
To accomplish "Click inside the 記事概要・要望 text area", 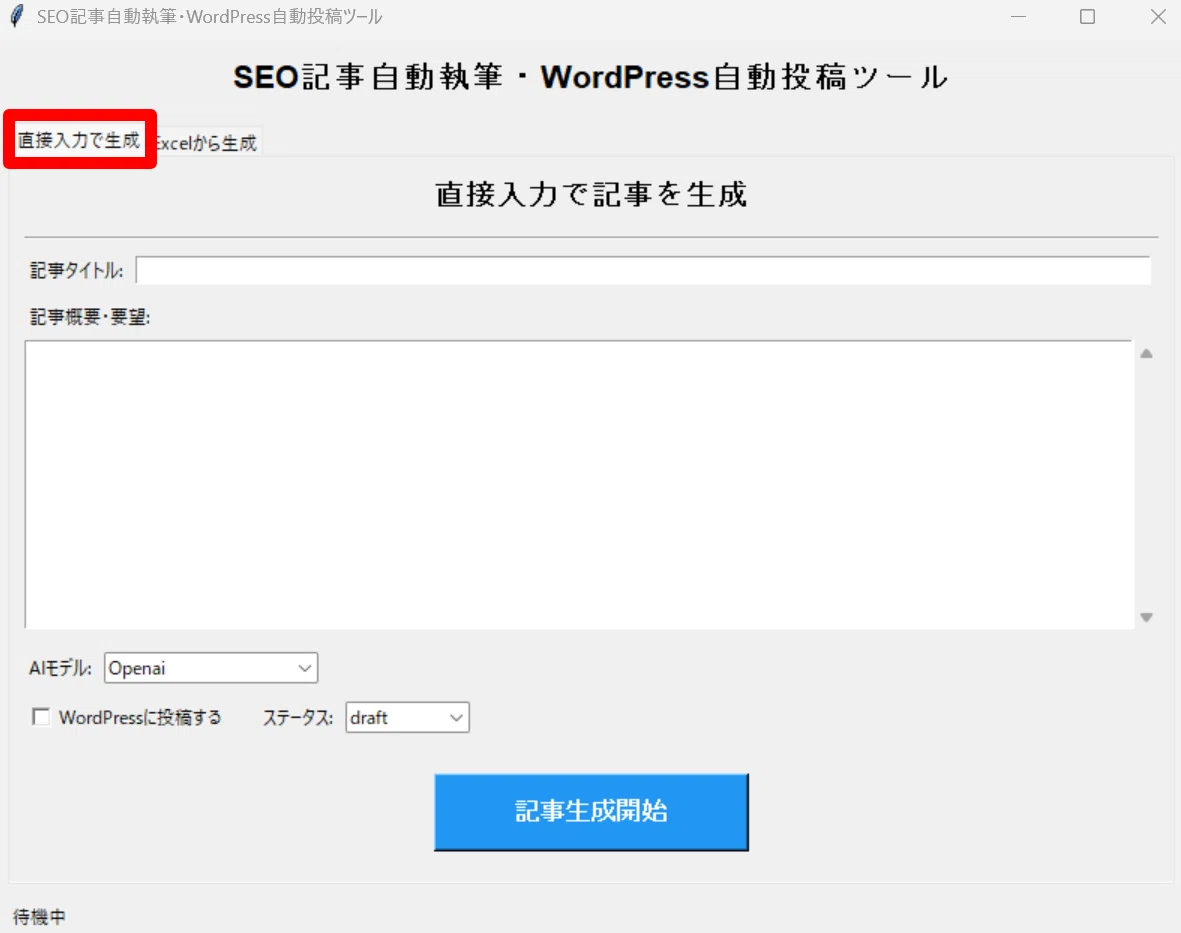I will point(579,484).
